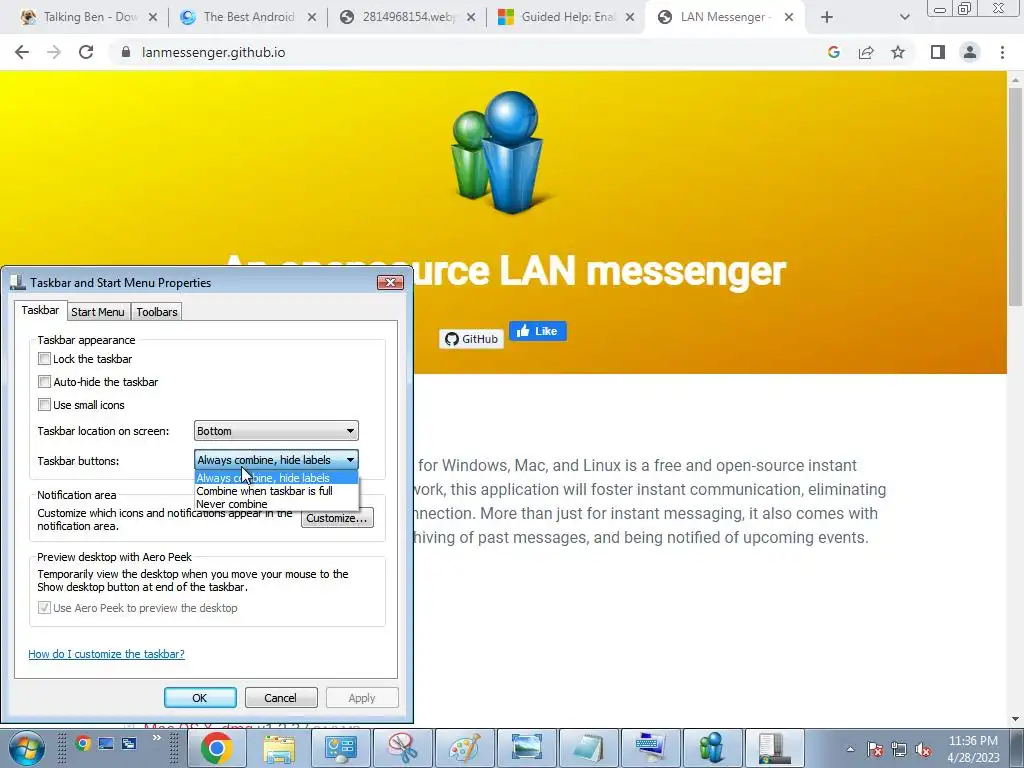
Task: Open Notepad from taskbar
Action: click(588, 748)
